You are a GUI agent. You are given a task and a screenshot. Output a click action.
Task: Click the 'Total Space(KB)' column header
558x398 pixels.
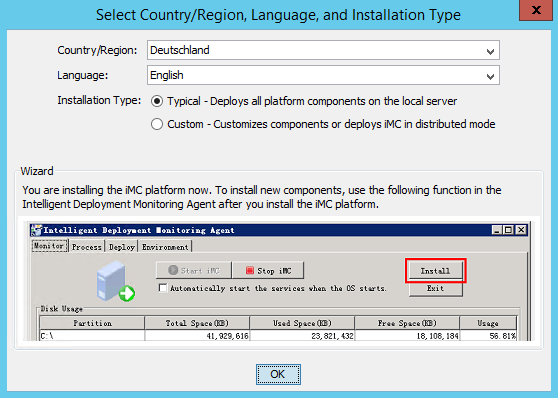pyautogui.click(x=197, y=323)
